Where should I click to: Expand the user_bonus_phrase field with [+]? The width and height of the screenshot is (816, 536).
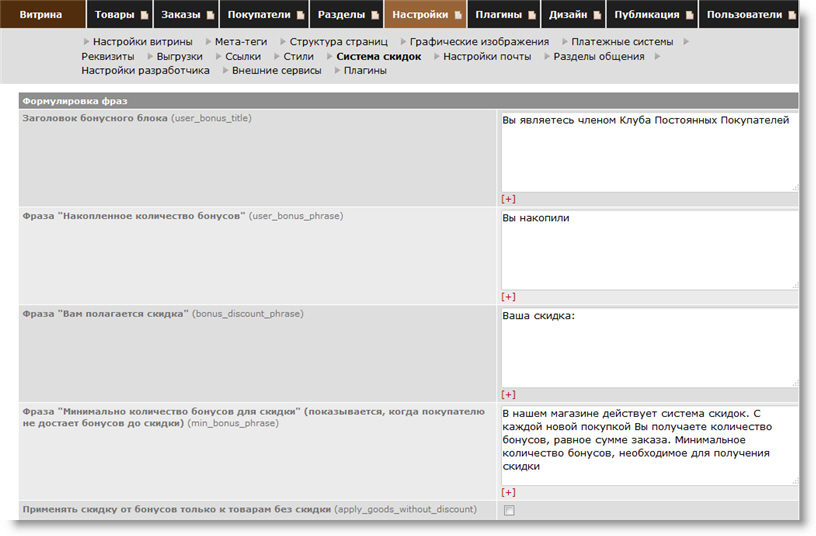point(508,297)
